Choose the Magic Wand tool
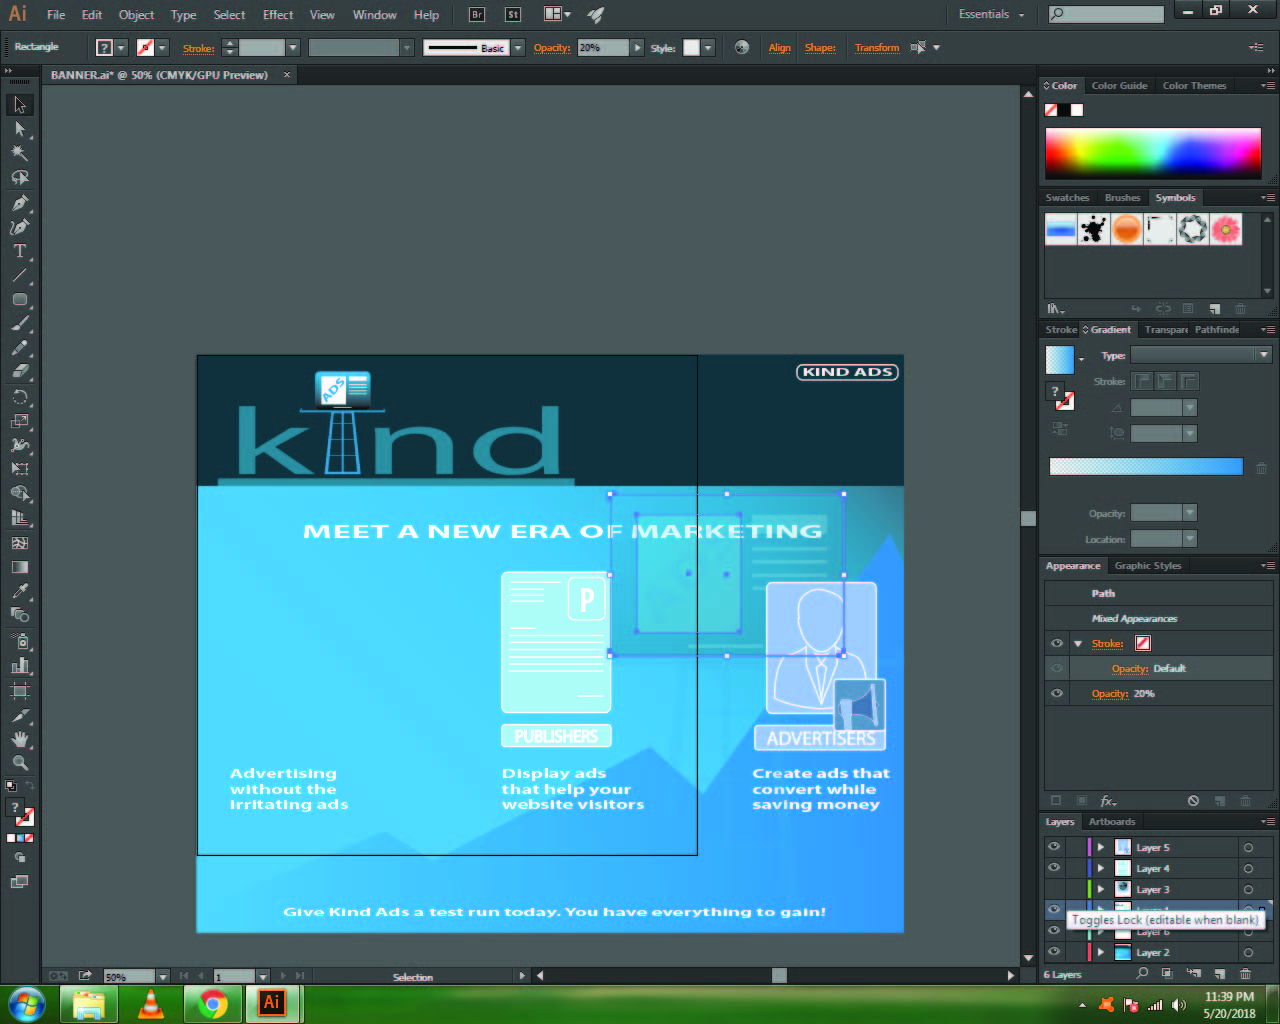The width and height of the screenshot is (1280, 1024). tap(20, 153)
